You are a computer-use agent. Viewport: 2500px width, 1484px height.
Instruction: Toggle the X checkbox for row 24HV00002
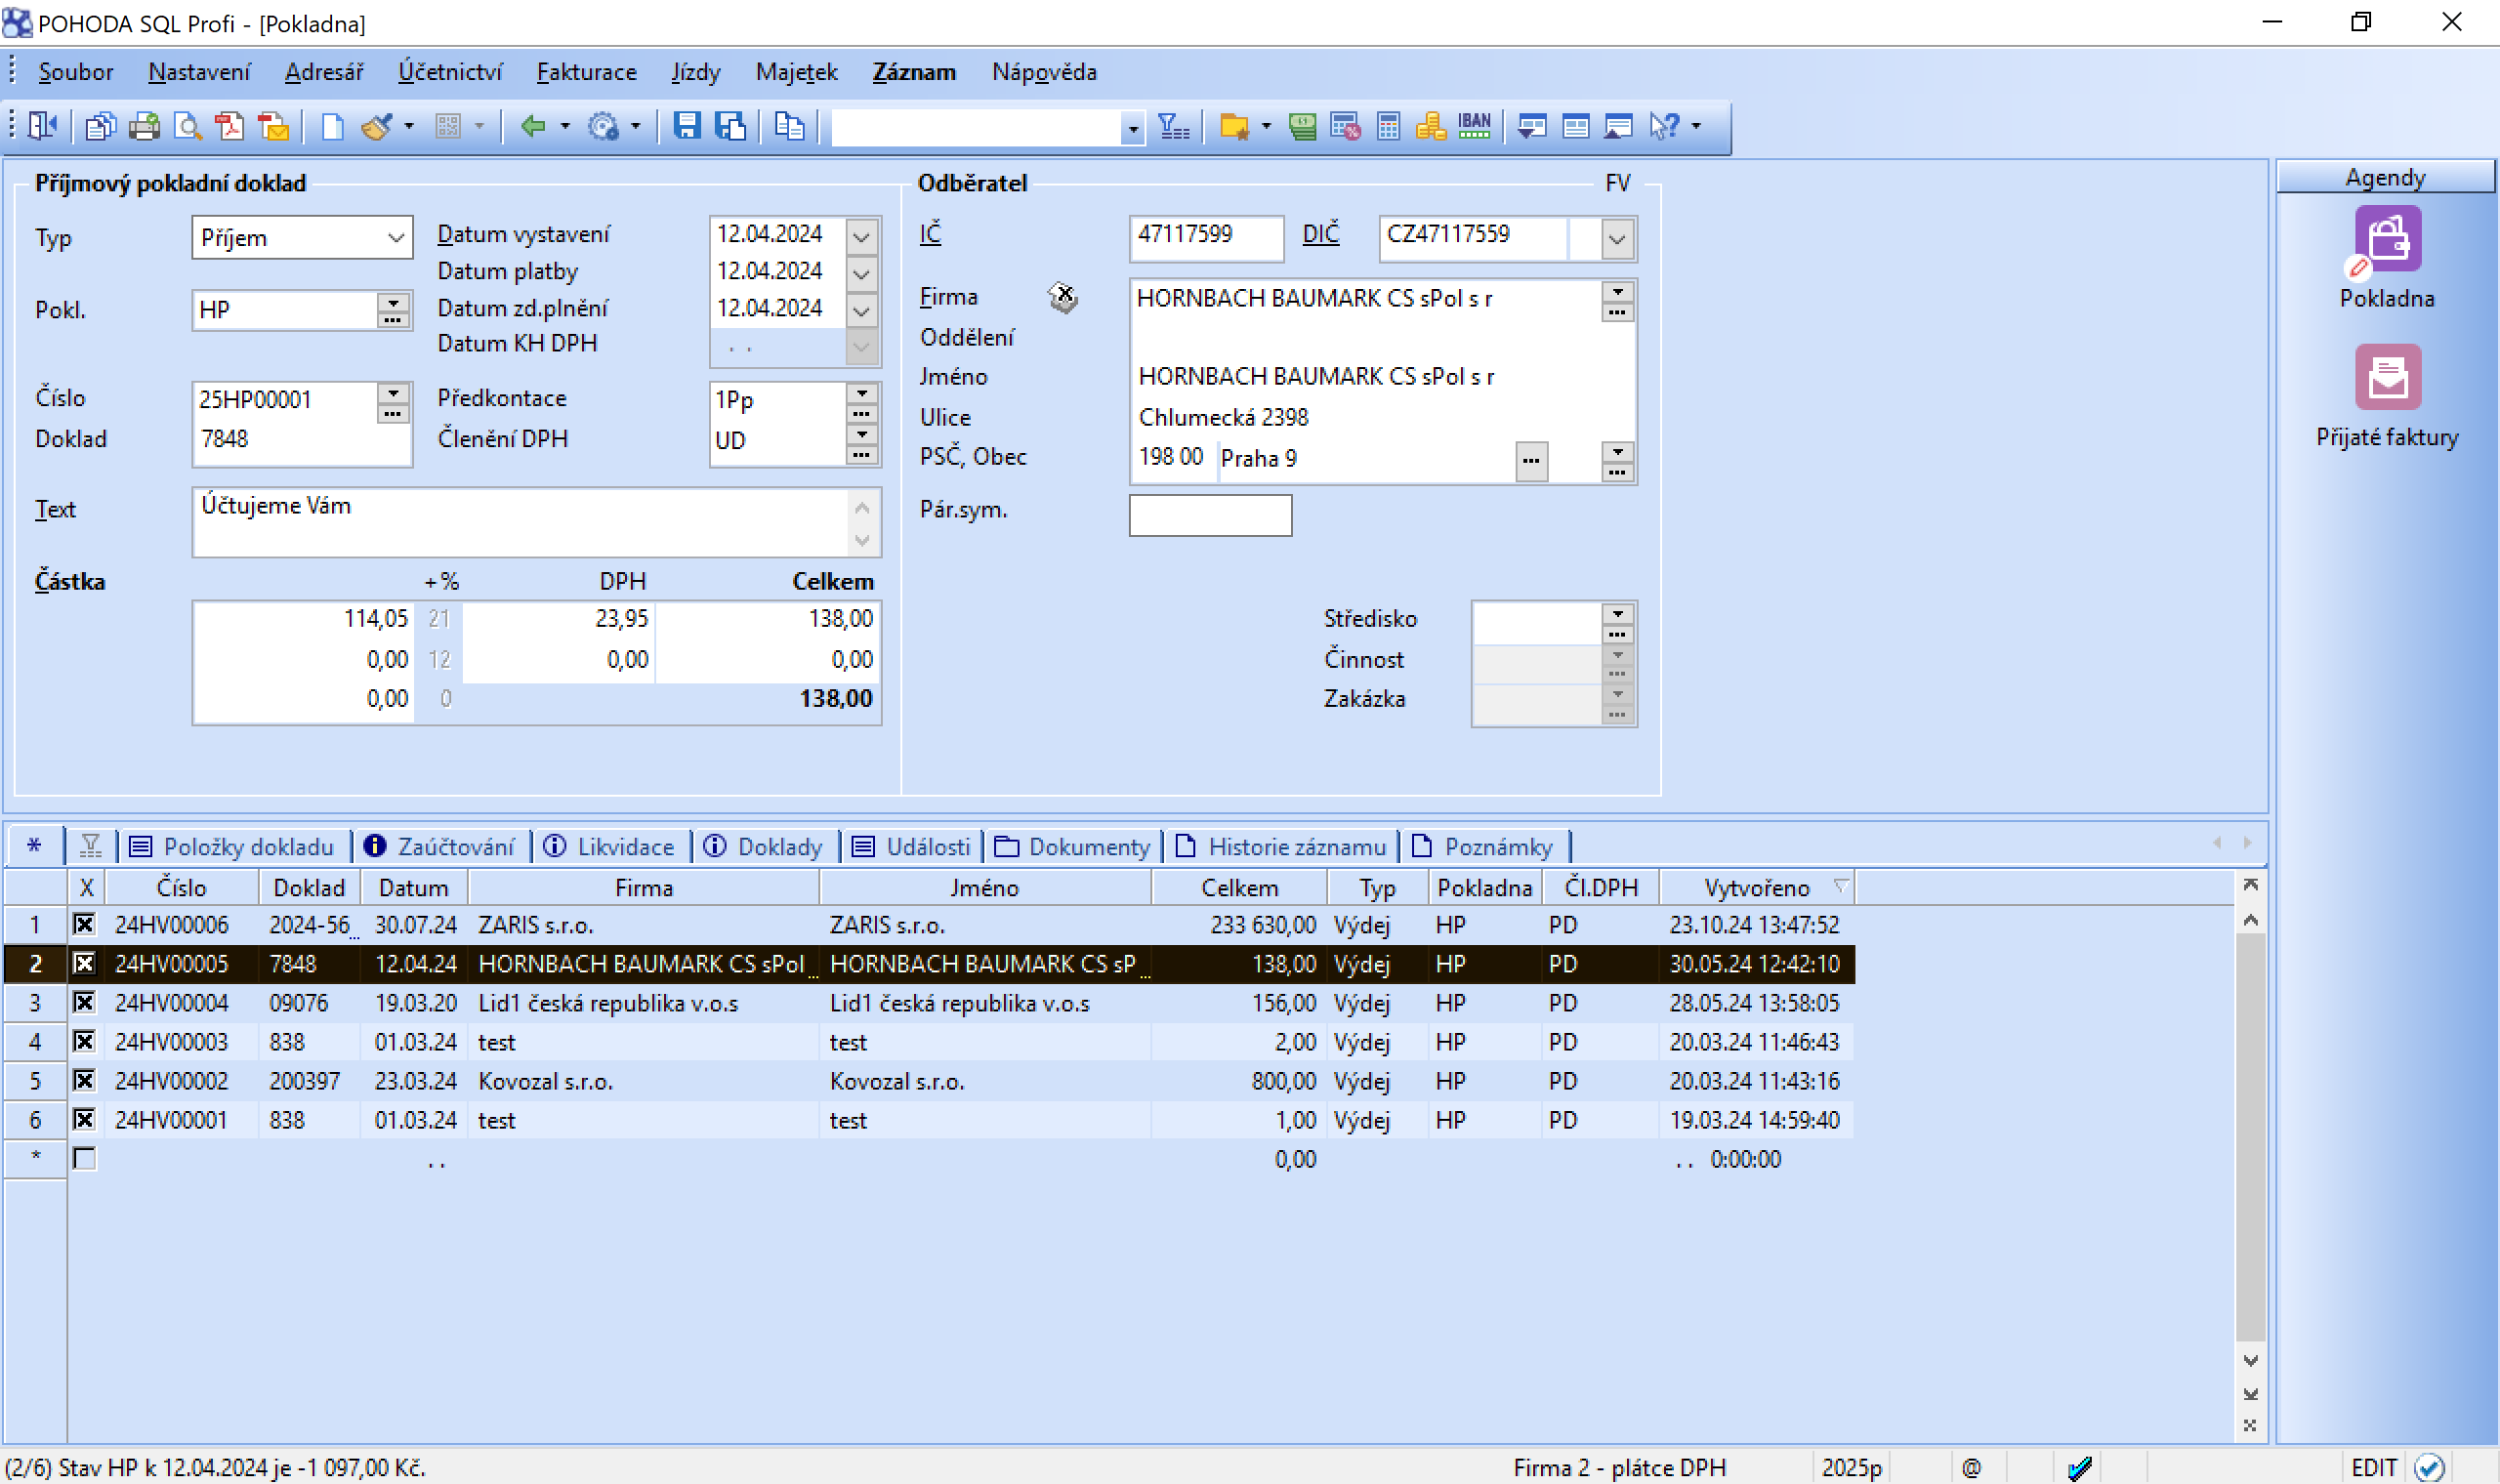point(84,1080)
